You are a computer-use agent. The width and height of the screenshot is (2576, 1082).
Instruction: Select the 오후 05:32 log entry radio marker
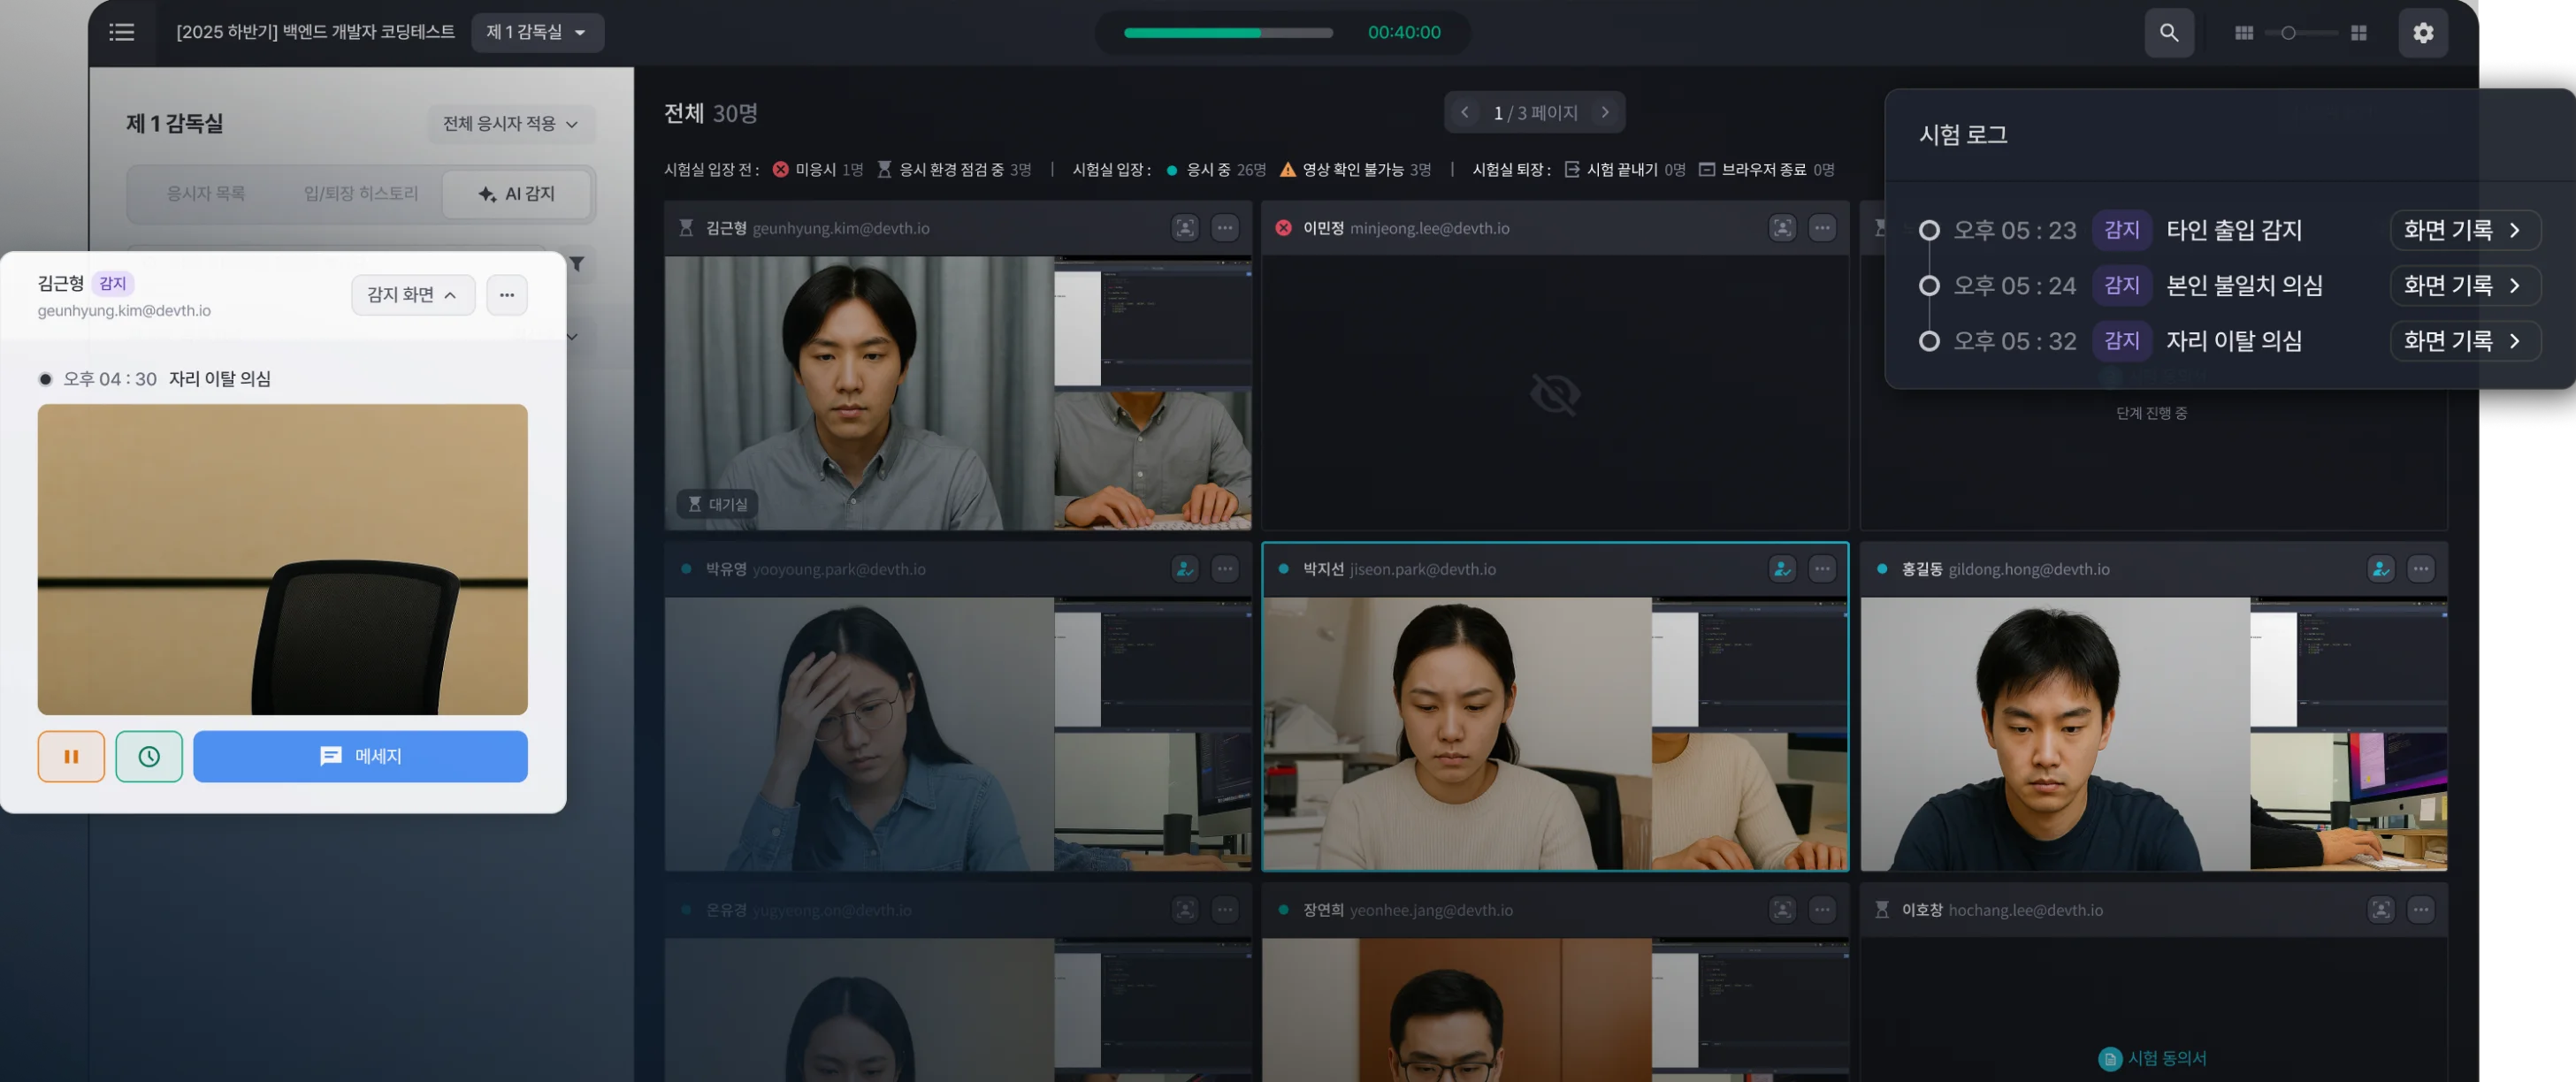pos(1929,342)
